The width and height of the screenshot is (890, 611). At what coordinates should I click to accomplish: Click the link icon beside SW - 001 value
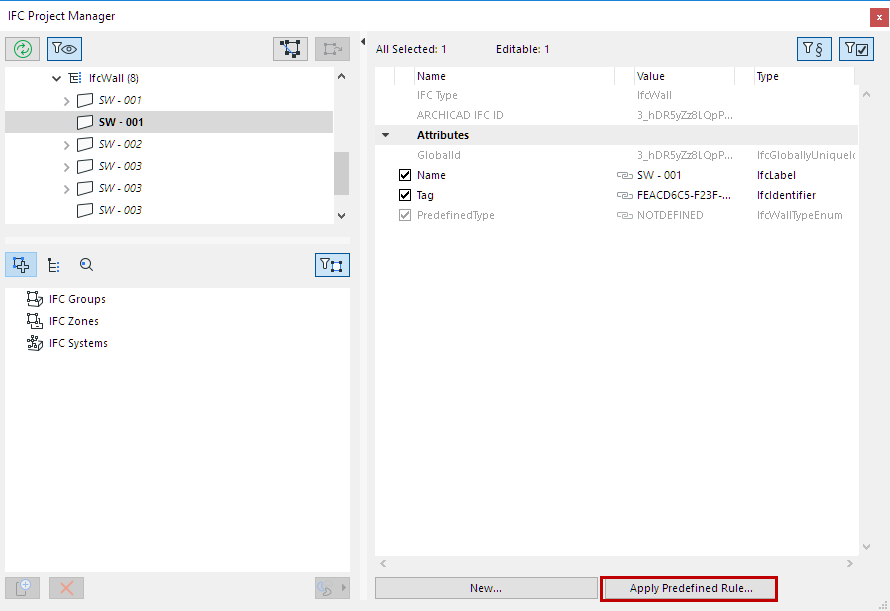coord(624,175)
